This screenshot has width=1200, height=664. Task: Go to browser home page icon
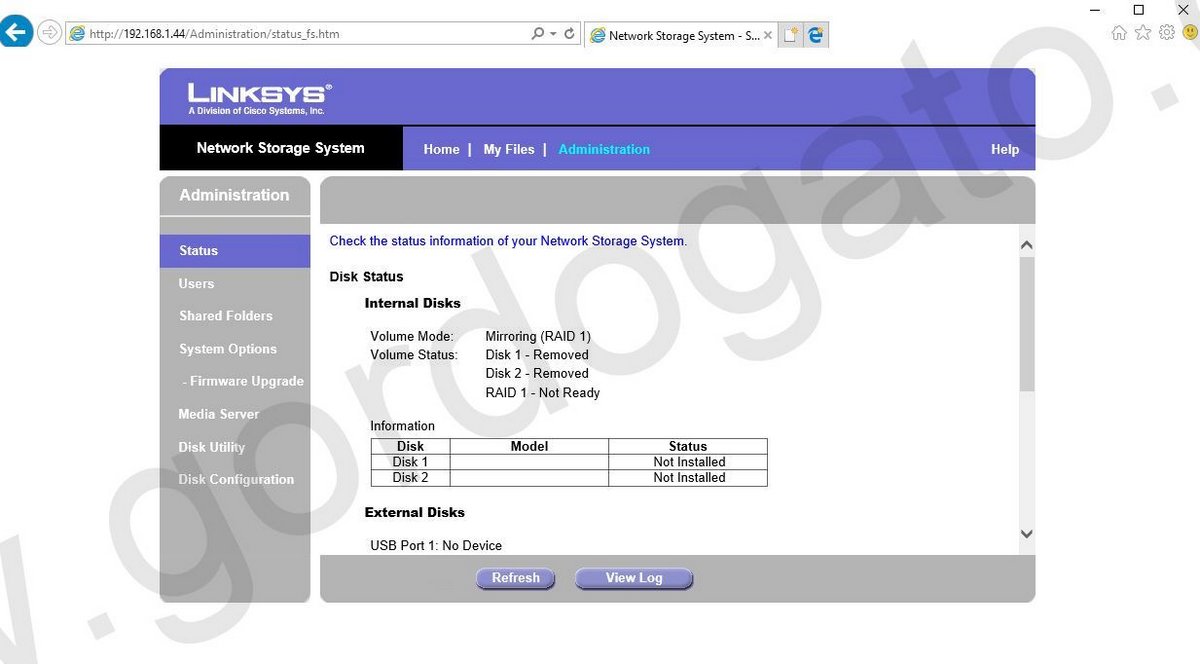click(x=1119, y=32)
